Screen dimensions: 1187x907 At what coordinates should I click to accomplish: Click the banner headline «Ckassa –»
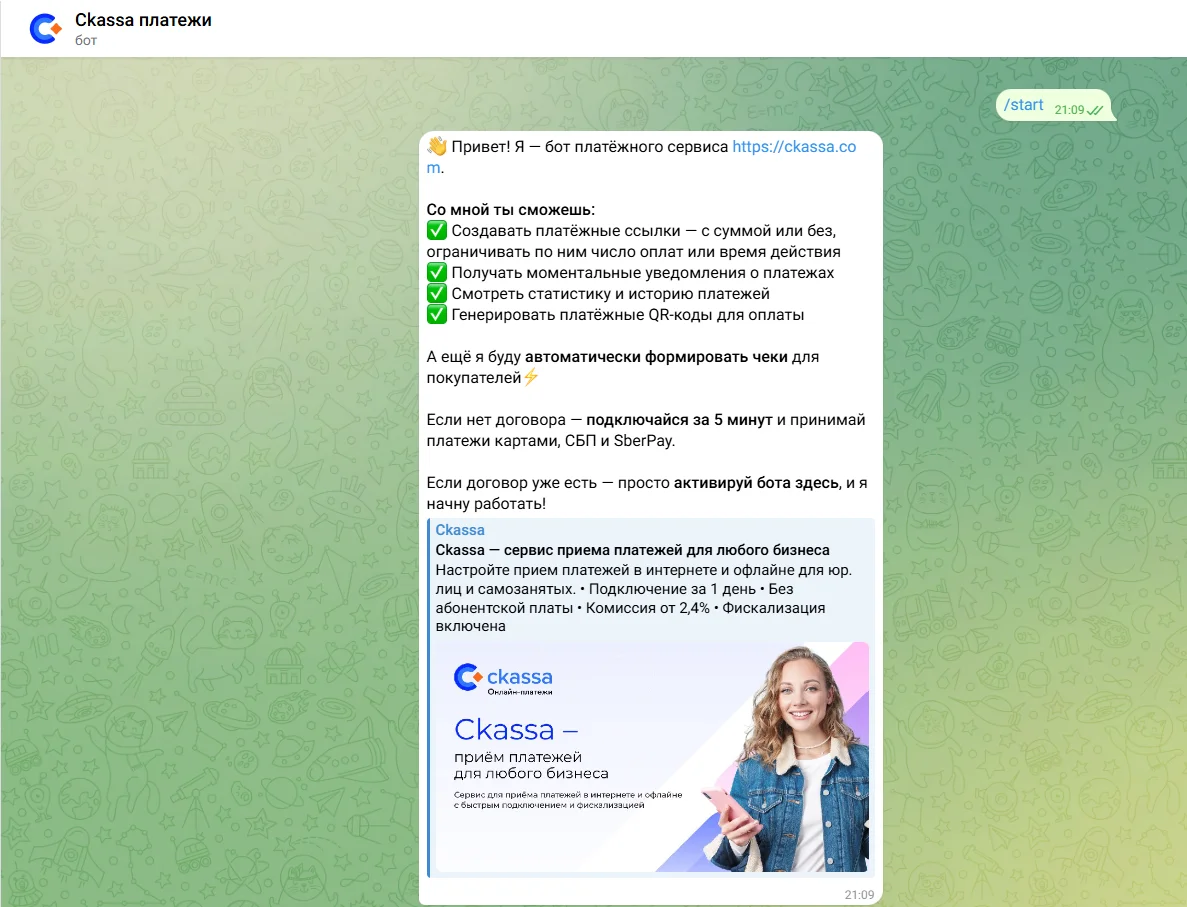[x=516, y=730]
